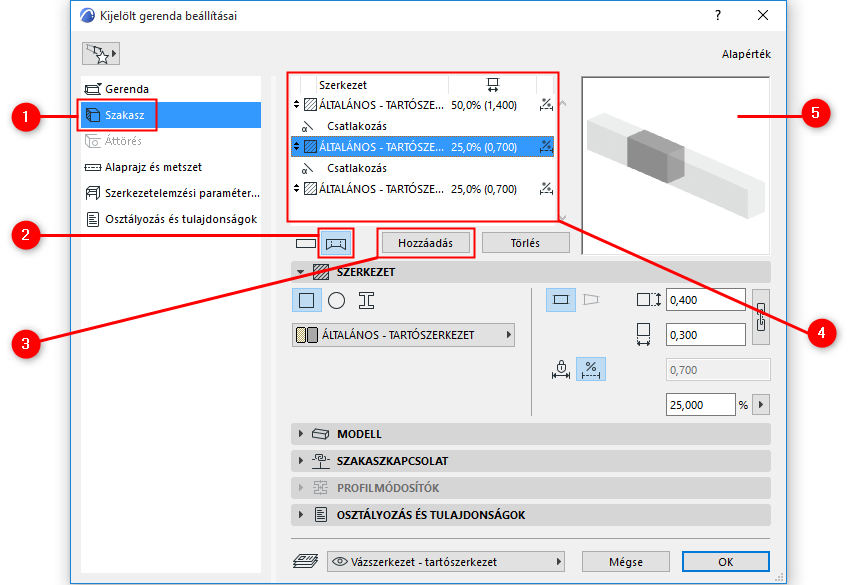Image resolution: width=852 pixels, height=585 pixels.
Task: Select the first Csatlakozás row
Action: click(422, 126)
